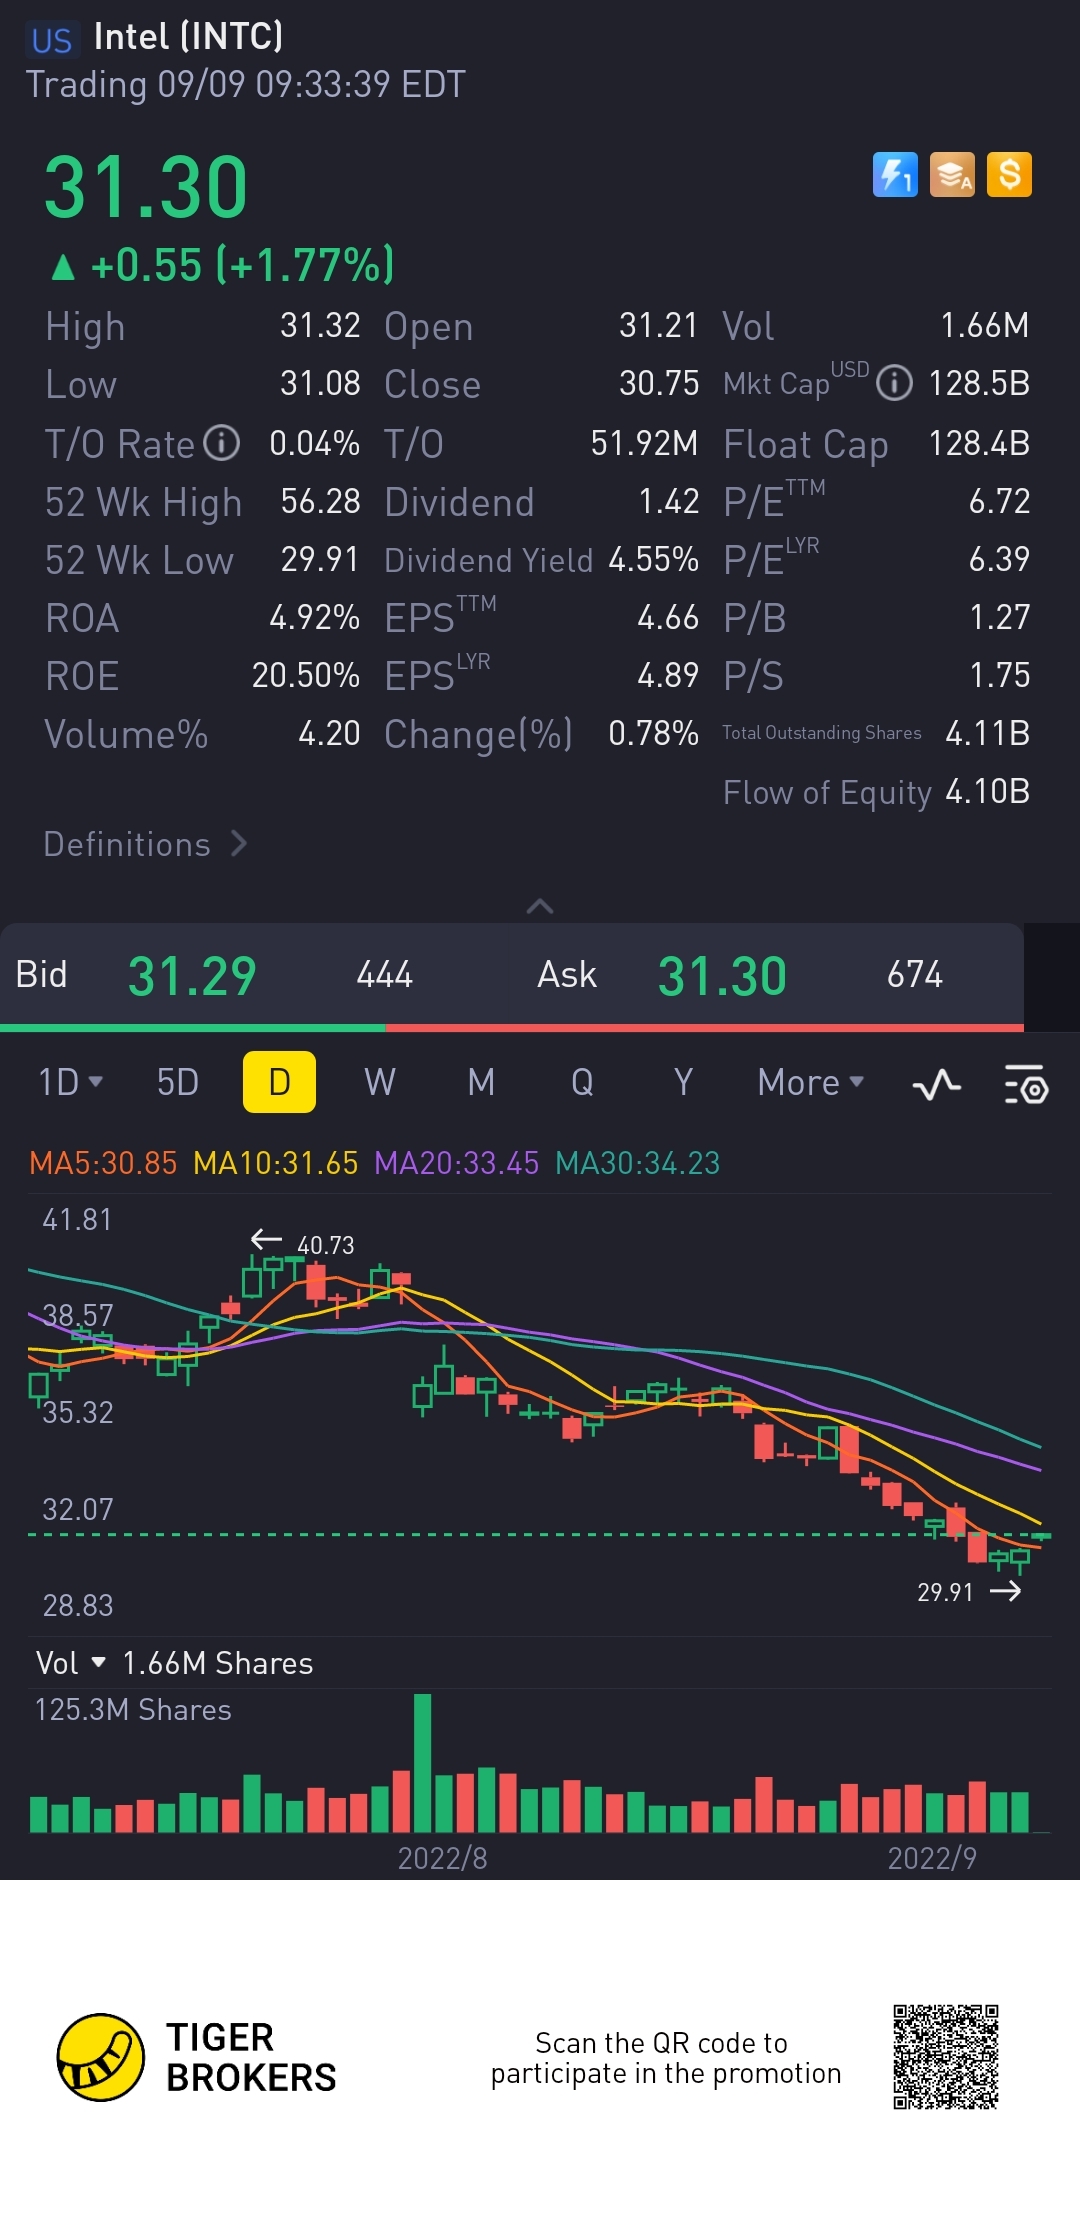Tap the P/E TTM value 6.72
1080x2236 pixels.
(x=999, y=501)
